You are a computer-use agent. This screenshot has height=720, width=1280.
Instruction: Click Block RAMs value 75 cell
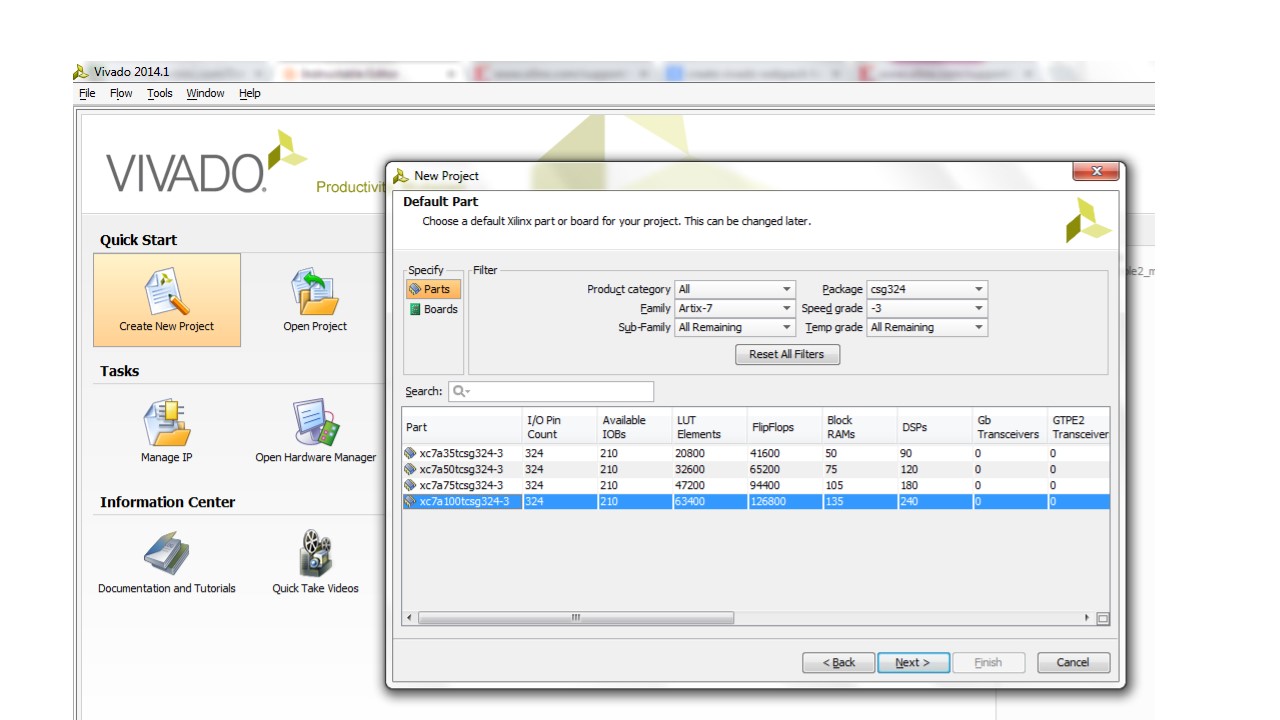[x=859, y=469]
